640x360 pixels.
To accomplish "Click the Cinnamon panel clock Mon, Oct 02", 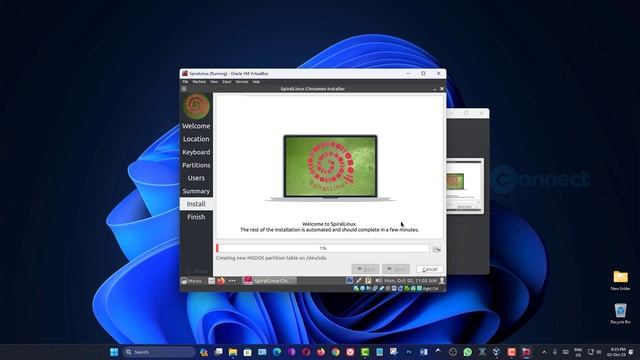I will [410, 281].
